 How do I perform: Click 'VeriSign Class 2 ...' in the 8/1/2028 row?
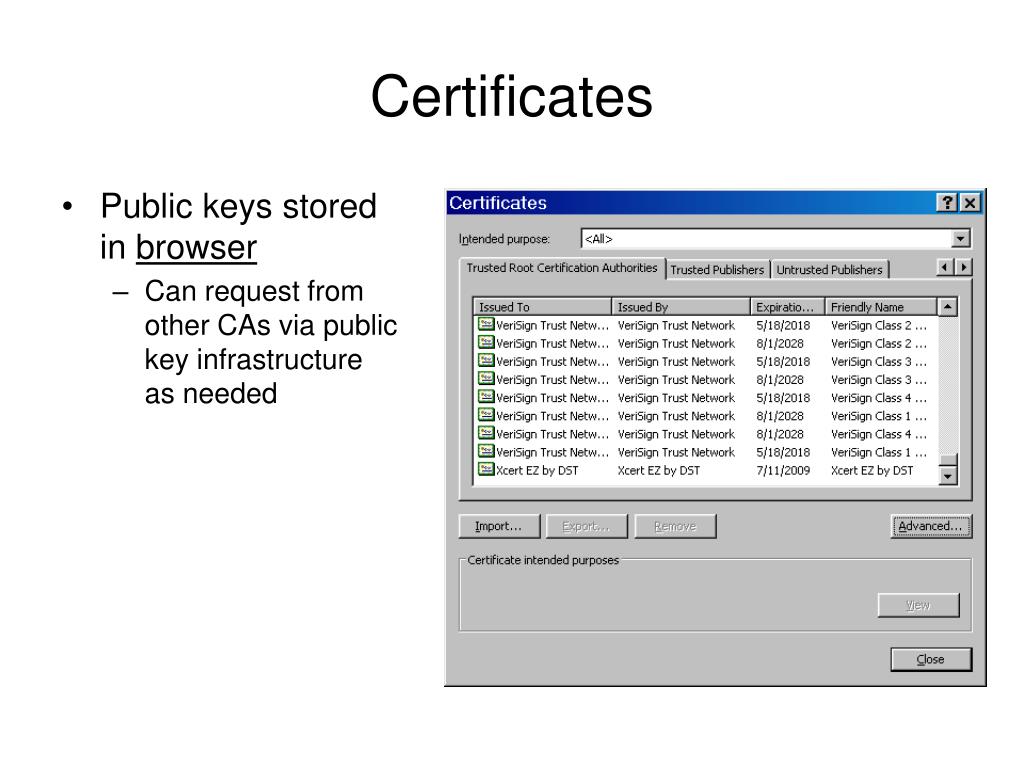pyautogui.click(x=878, y=344)
